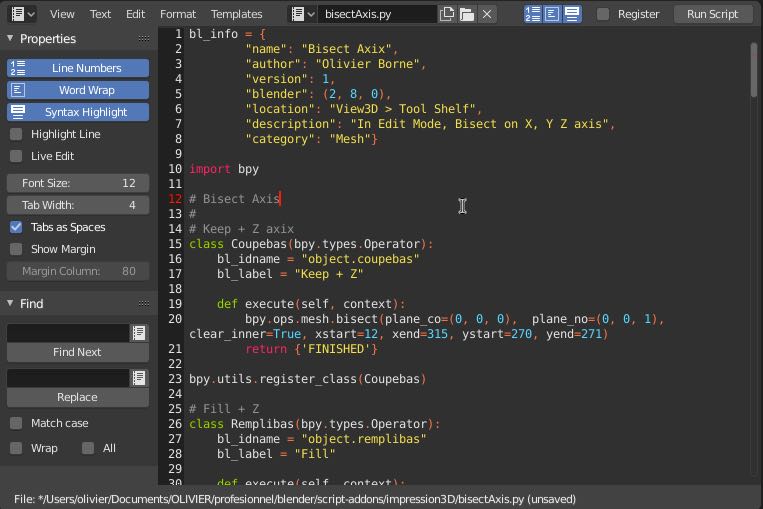Open the text data-block browse dropdown
Screen dimensions: 763x509
(x=302, y=14)
